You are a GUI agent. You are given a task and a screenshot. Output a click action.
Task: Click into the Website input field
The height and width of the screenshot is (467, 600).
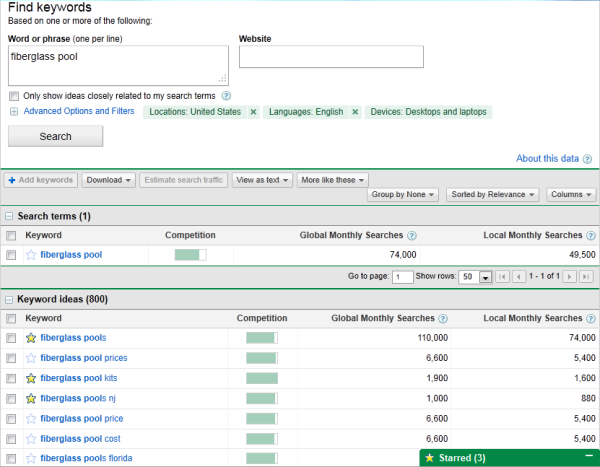pyautogui.click(x=331, y=57)
